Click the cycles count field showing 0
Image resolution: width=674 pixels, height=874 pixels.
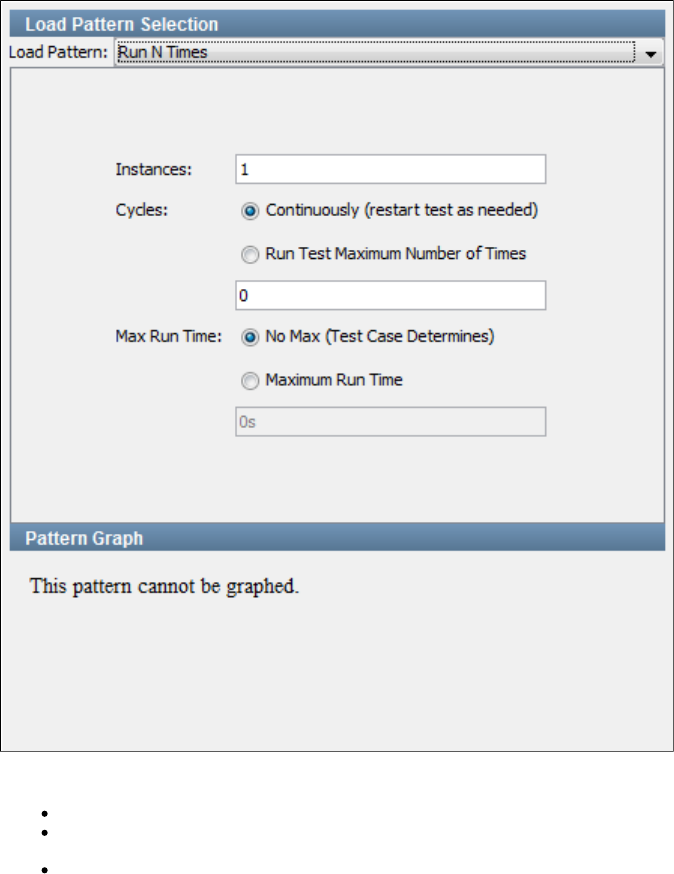point(390,296)
